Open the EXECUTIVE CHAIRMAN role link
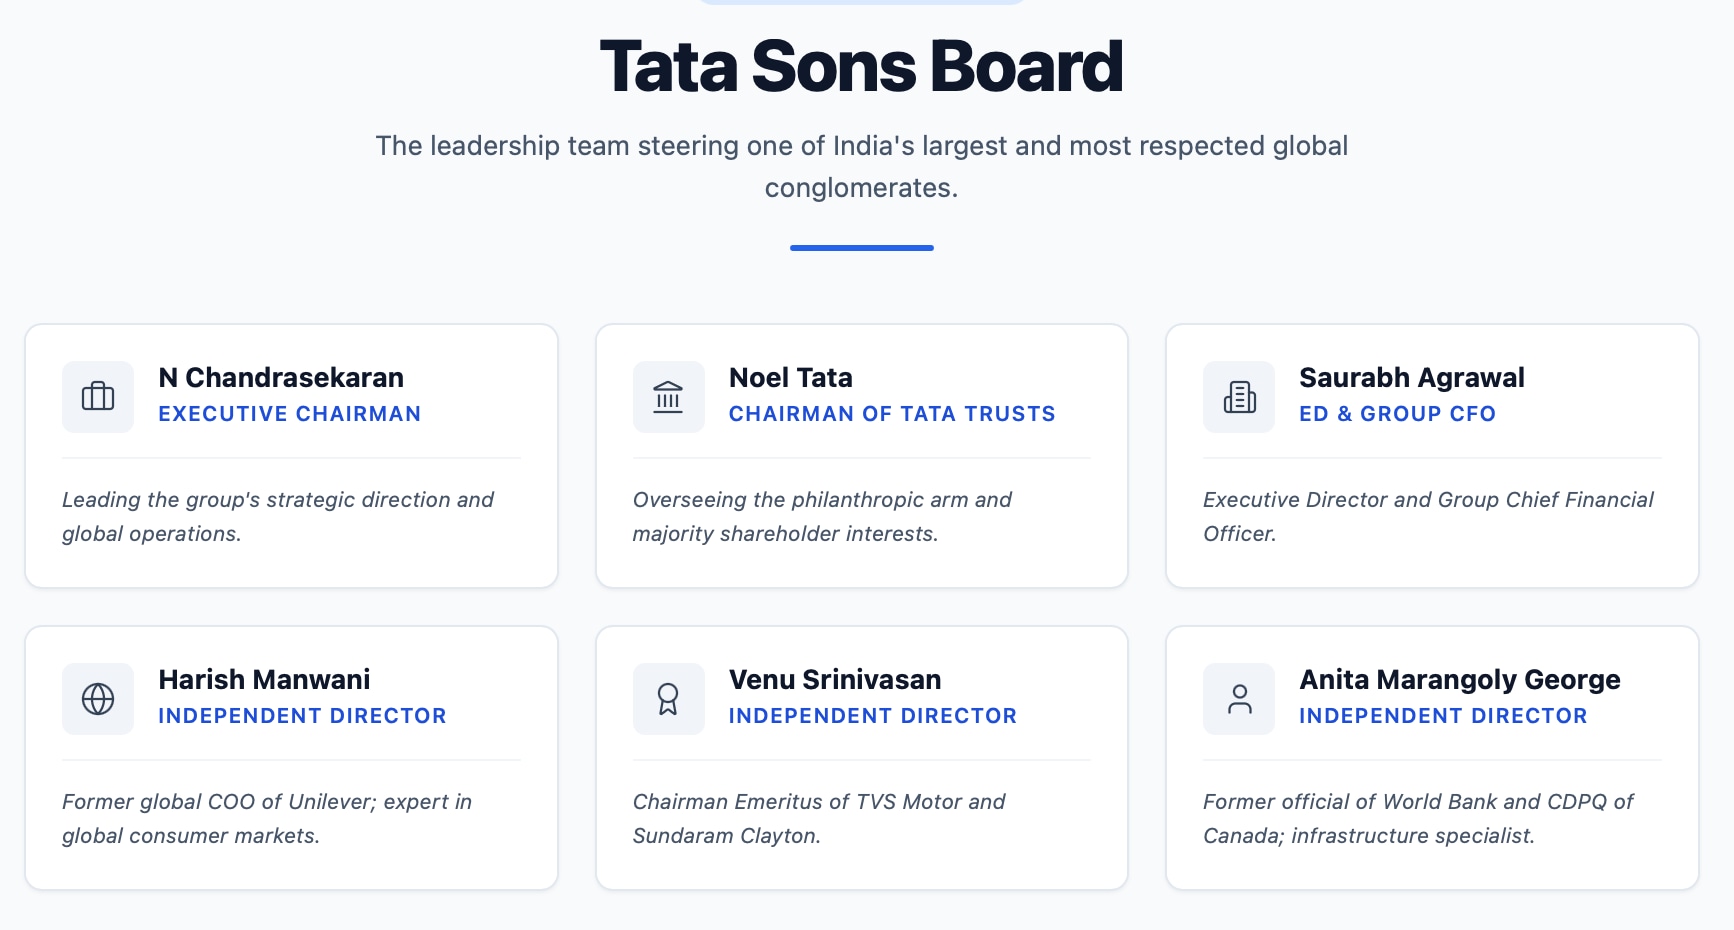The width and height of the screenshot is (1734, 930). coord(289,413)
